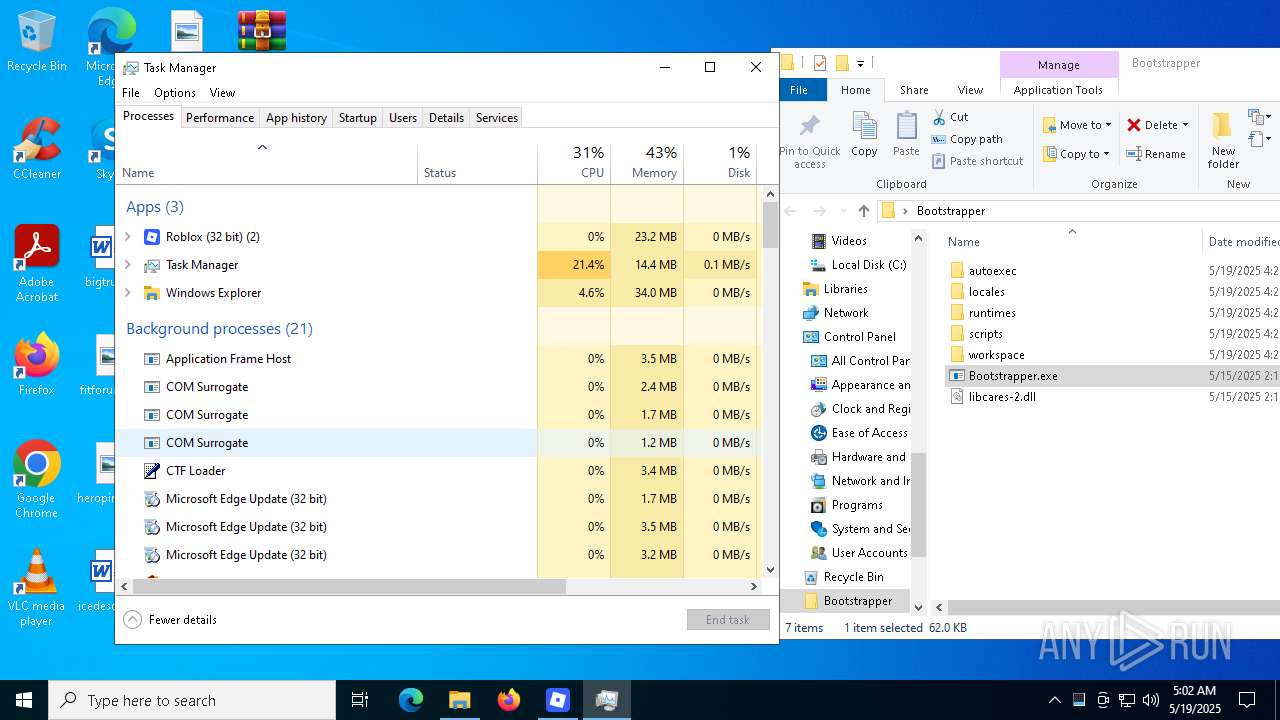Click Task Manager horizontal scrollbar
This screenshot has height=720, width=1280.
point(350,587)
